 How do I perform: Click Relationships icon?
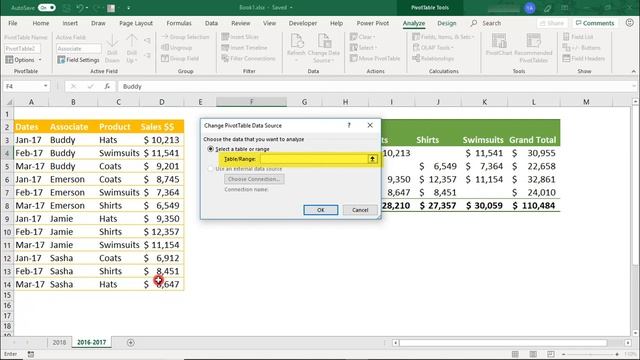point(416,58)
